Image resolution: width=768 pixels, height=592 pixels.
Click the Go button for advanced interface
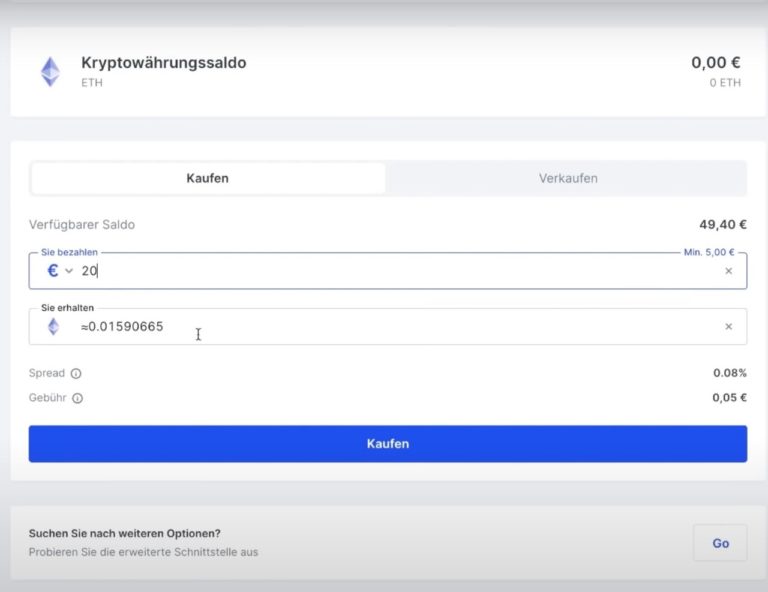(x=720, y=543)
